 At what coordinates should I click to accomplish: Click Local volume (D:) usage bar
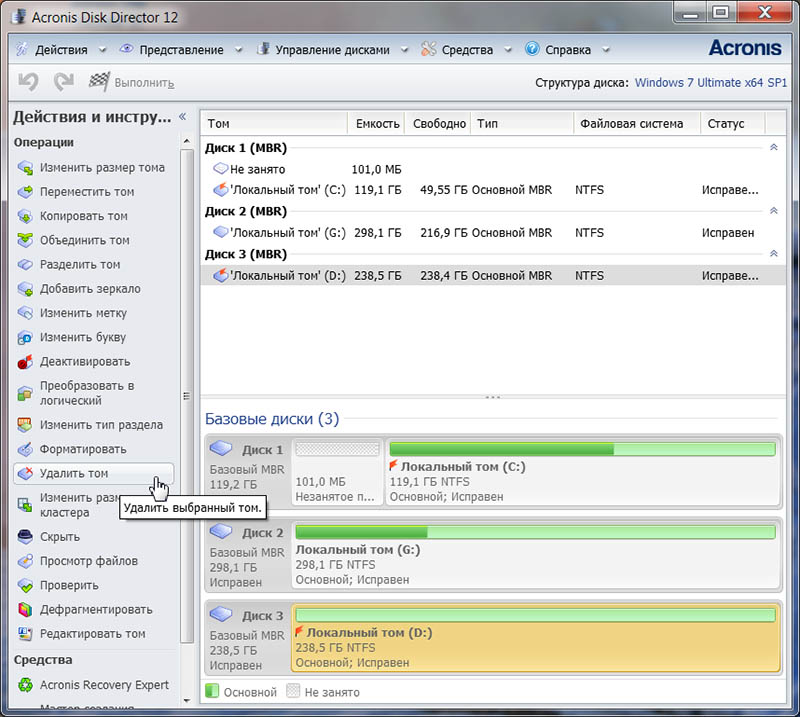click(535, 615)
